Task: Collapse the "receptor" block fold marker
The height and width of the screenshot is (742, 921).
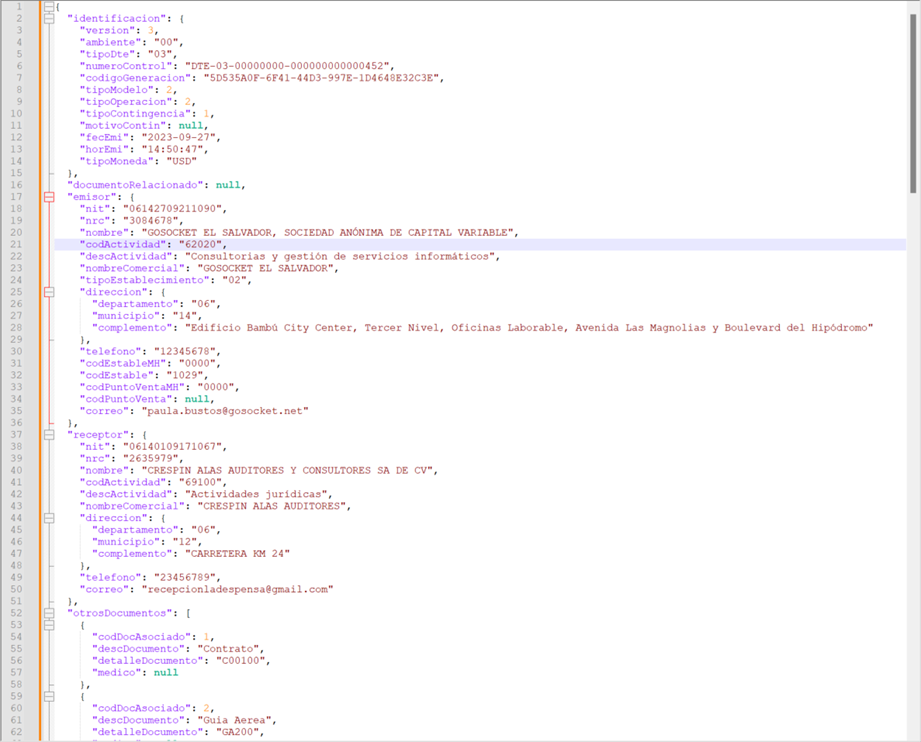Action: point(49,435)
